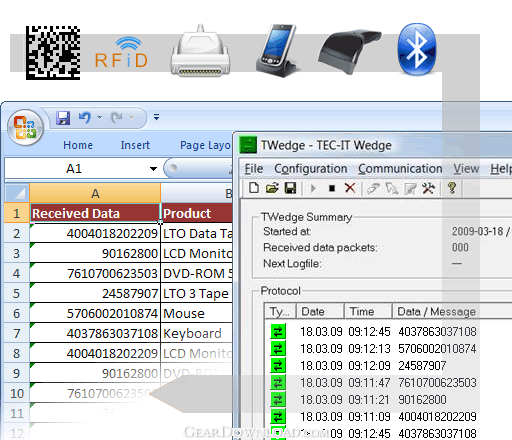Image resolution: width=512 pixels, height=440 pixels.
Task: Click the Office button in Excel
Action: (x=25, y=128)
